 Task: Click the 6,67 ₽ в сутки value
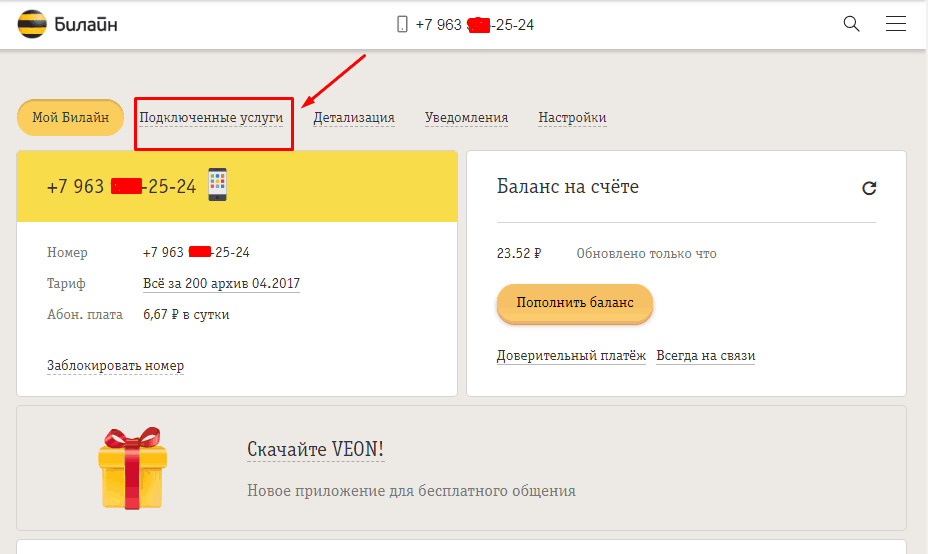pos(186,314)
